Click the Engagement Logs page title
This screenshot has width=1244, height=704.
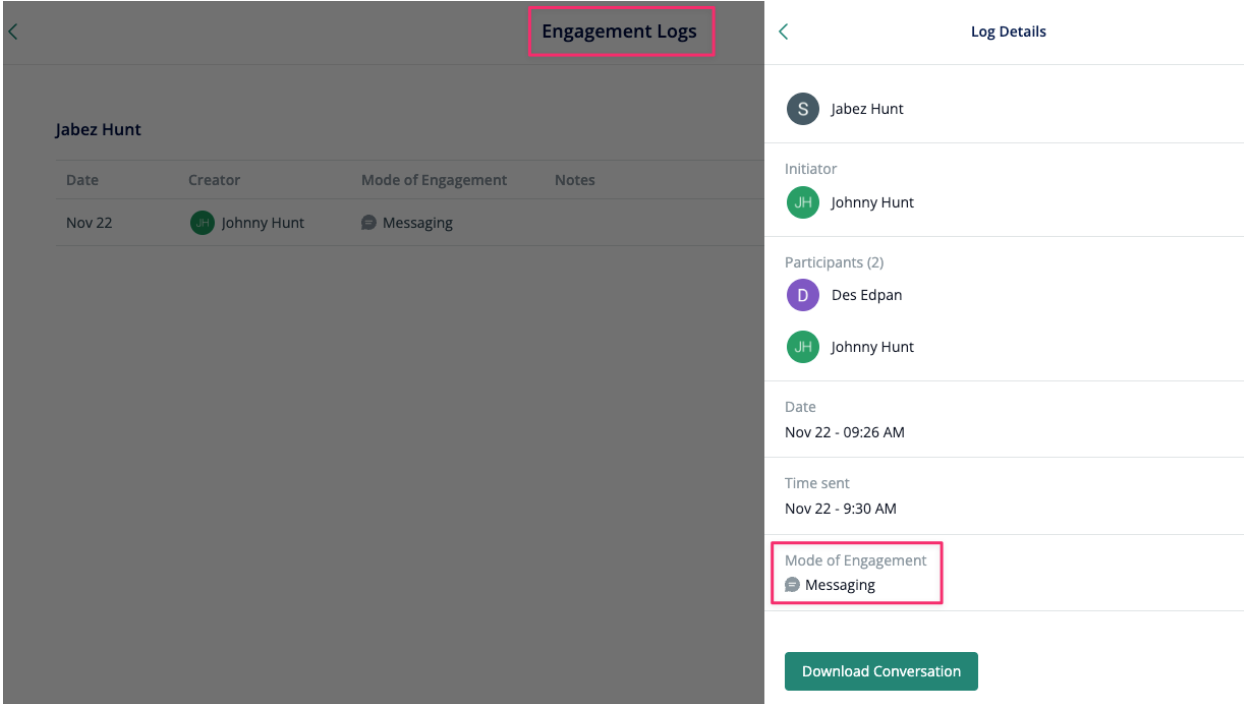pyautogui.click(x=619, y=32)
